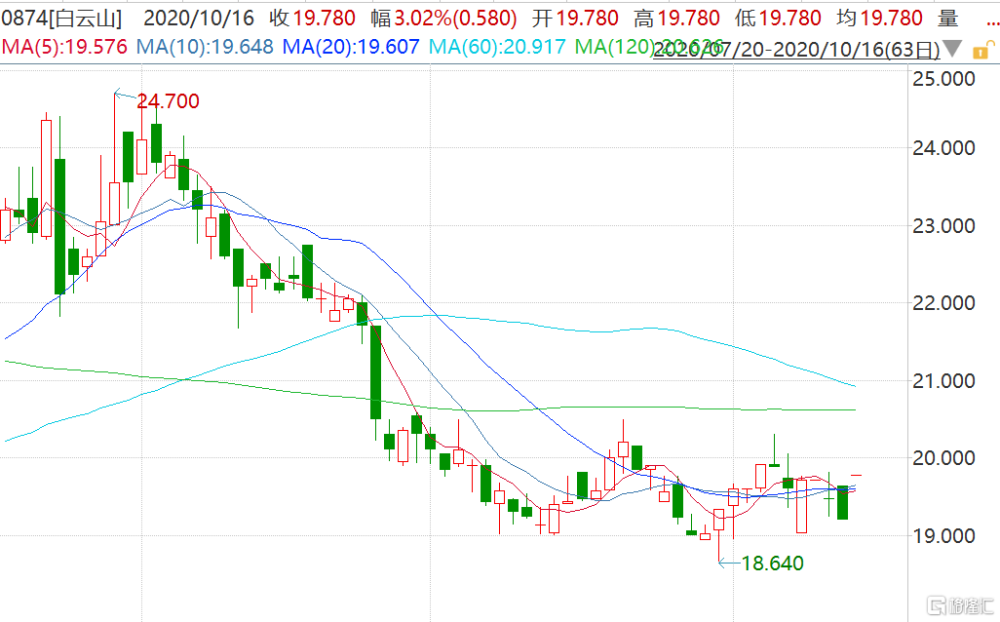1000x622 pixels.
Task: Select the low price 低19.780
Action: tap(778, 18)
